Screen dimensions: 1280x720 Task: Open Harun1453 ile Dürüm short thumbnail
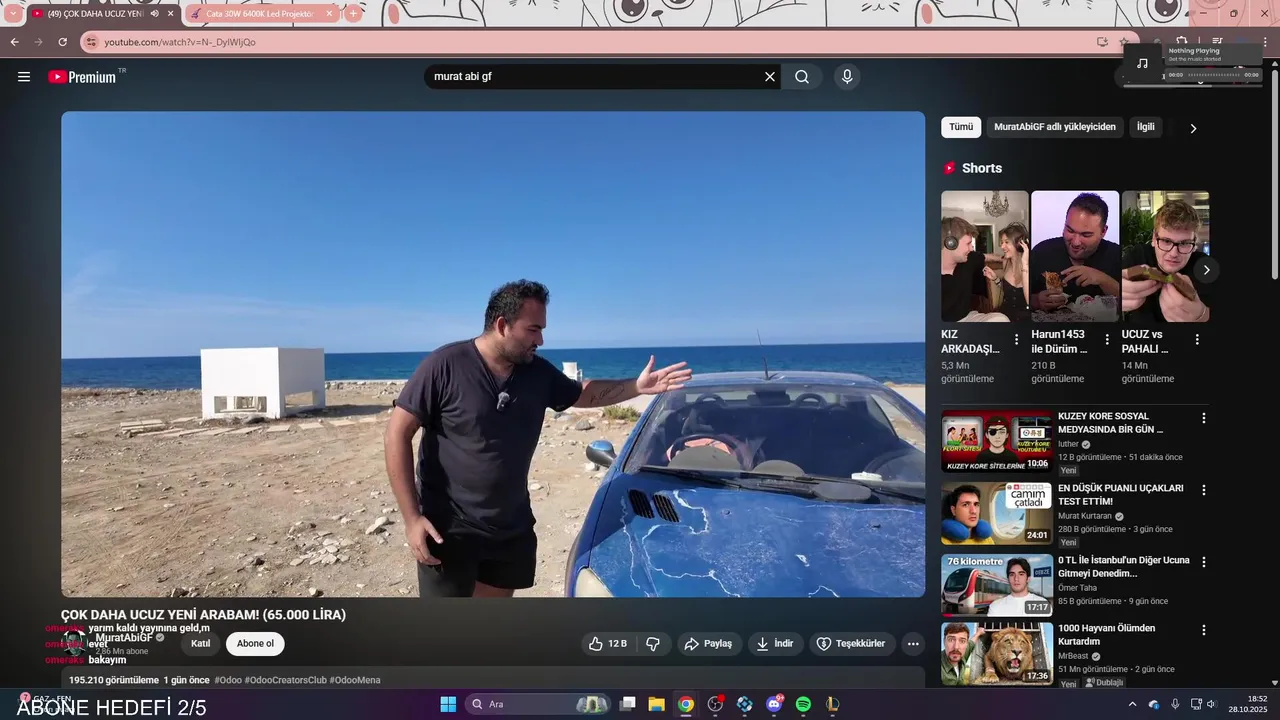coord(1075,256)
